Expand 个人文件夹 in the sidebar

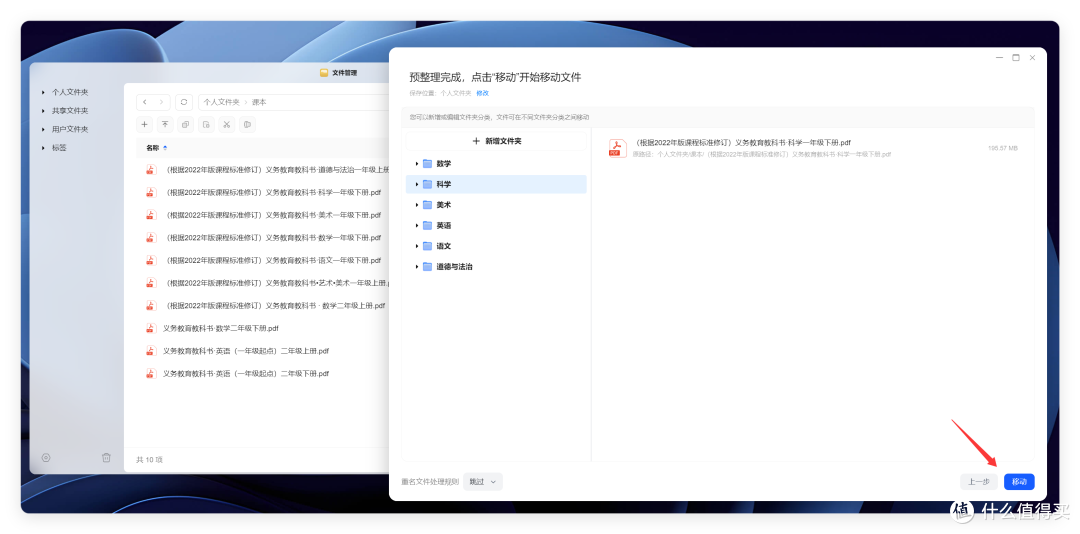click(43, 92)
